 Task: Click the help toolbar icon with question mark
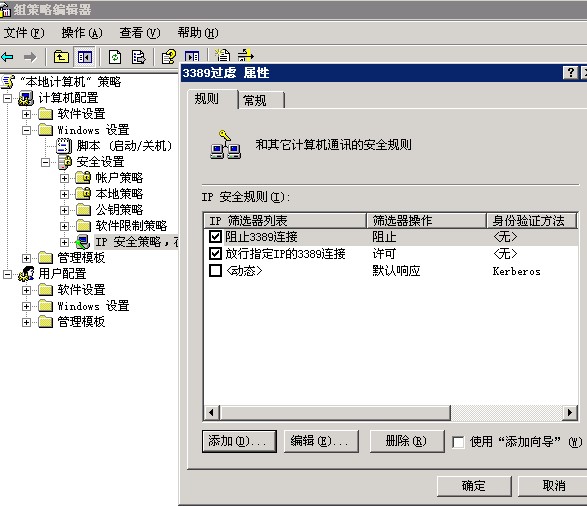click(168, 57)
